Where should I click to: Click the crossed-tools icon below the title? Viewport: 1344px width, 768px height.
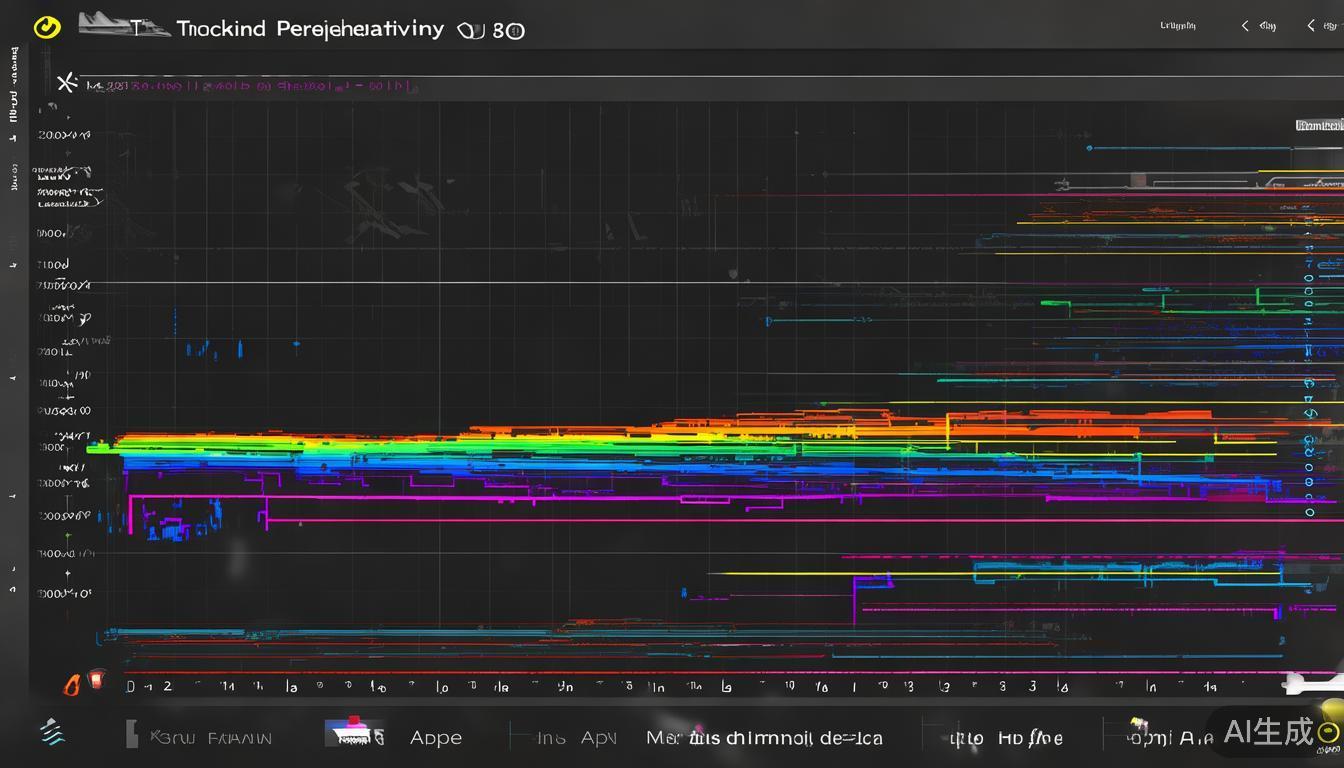pos(67,83)
